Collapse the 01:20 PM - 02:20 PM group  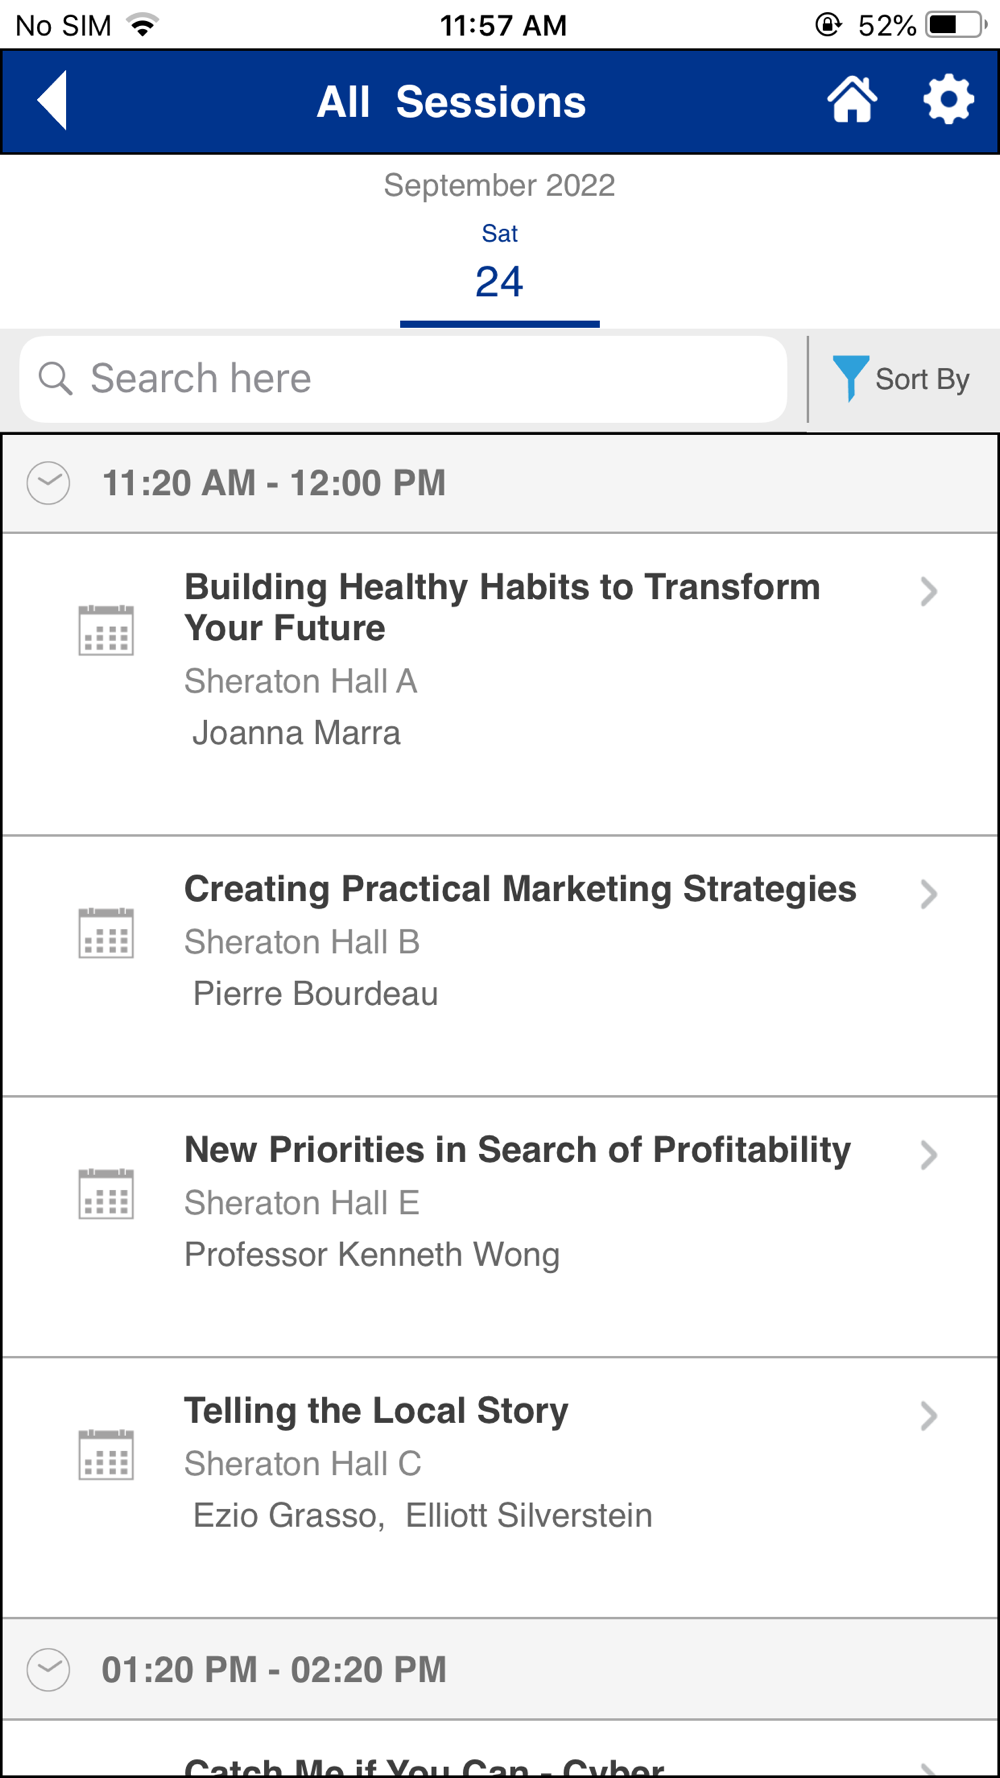point(48,1669)
